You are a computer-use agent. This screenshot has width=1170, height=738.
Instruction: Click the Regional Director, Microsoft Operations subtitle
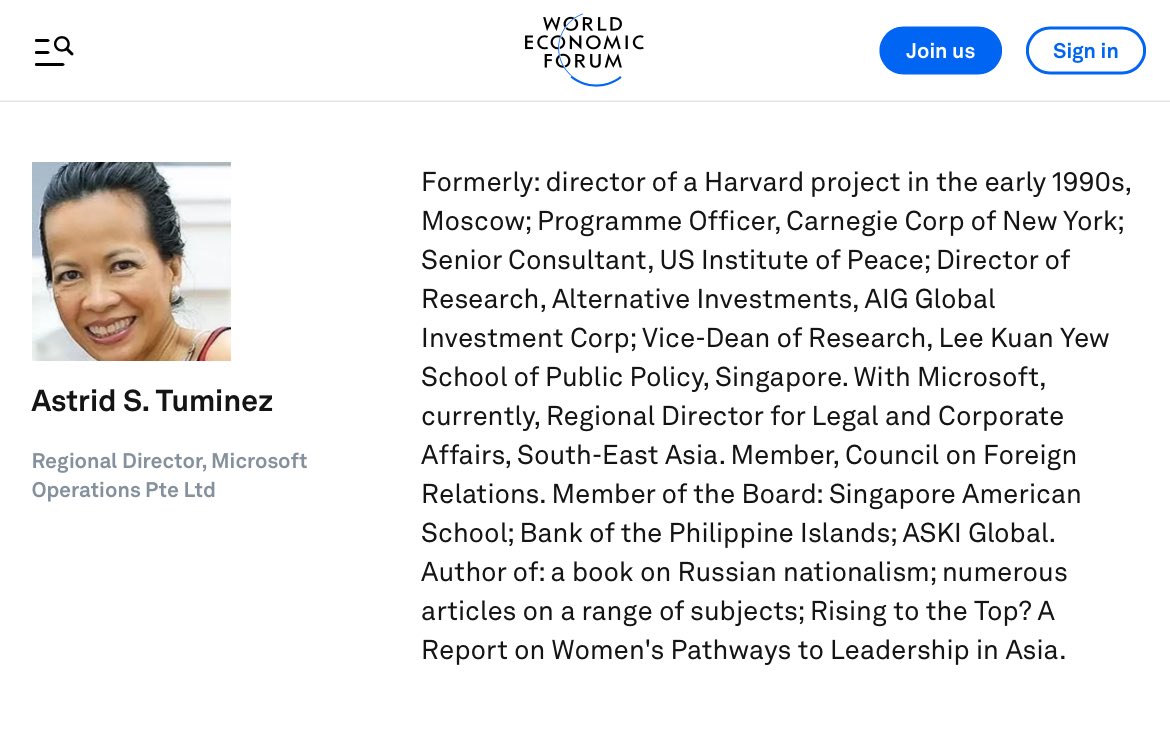click(169, 475)
